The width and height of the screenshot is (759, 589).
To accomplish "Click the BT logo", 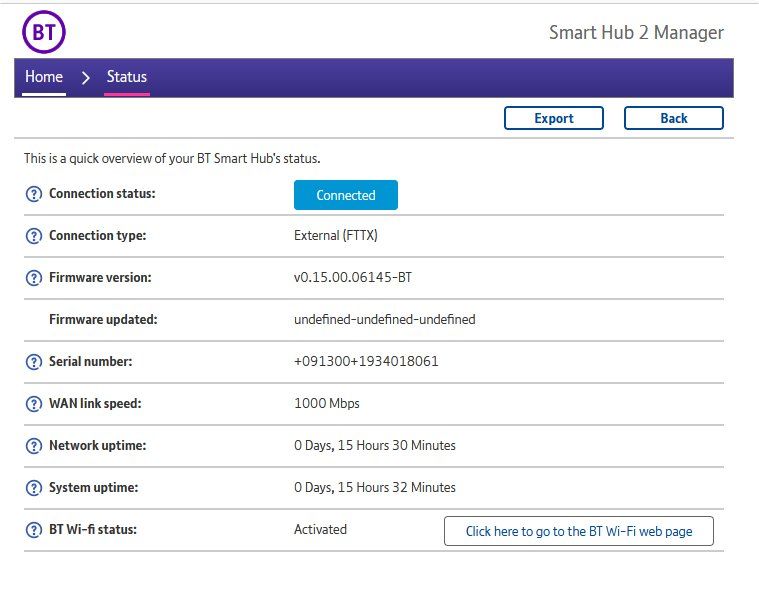I will point(44,33).
